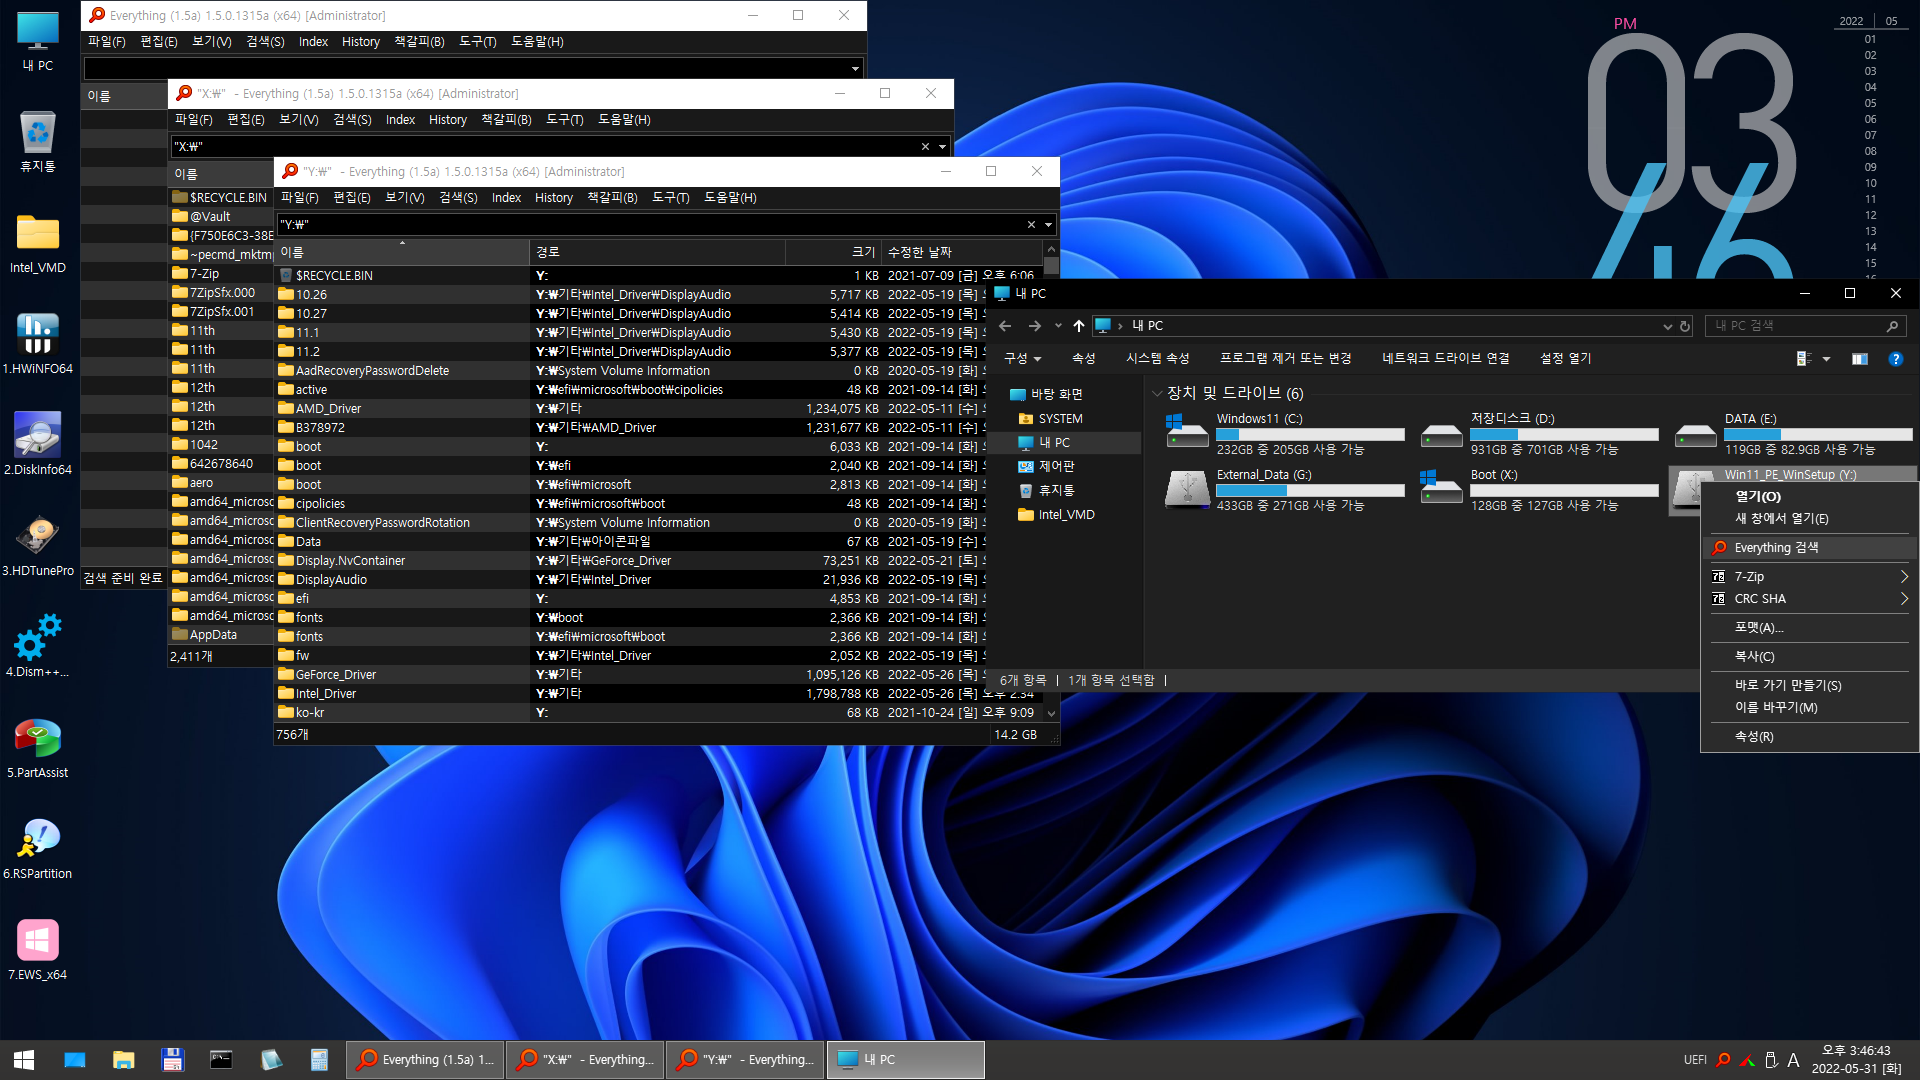The image size is (1920, 1080).
Task: Click 시스템 속성 in the explorer toolbar
Action: point(1157,359)
